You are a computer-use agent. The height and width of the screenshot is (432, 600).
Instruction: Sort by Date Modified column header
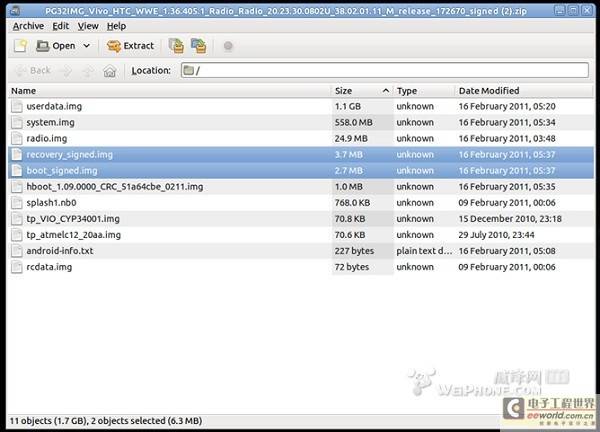tap(524, 91)
